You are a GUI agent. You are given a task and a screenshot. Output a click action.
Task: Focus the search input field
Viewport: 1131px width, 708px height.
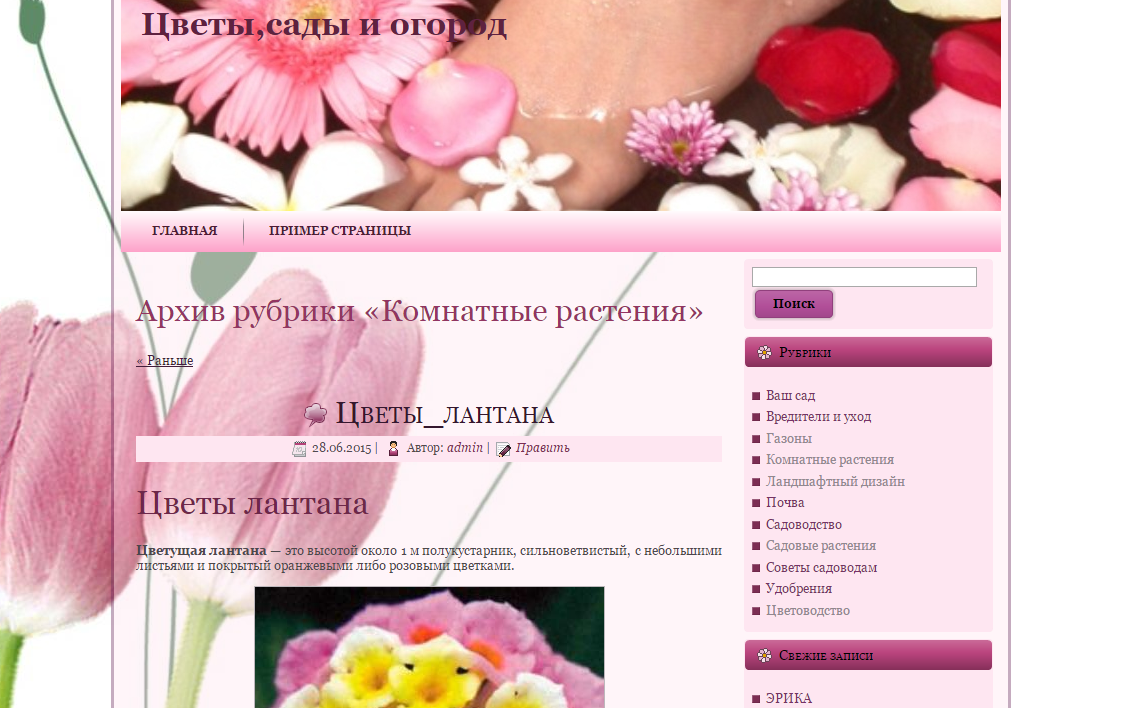[864, 277]
